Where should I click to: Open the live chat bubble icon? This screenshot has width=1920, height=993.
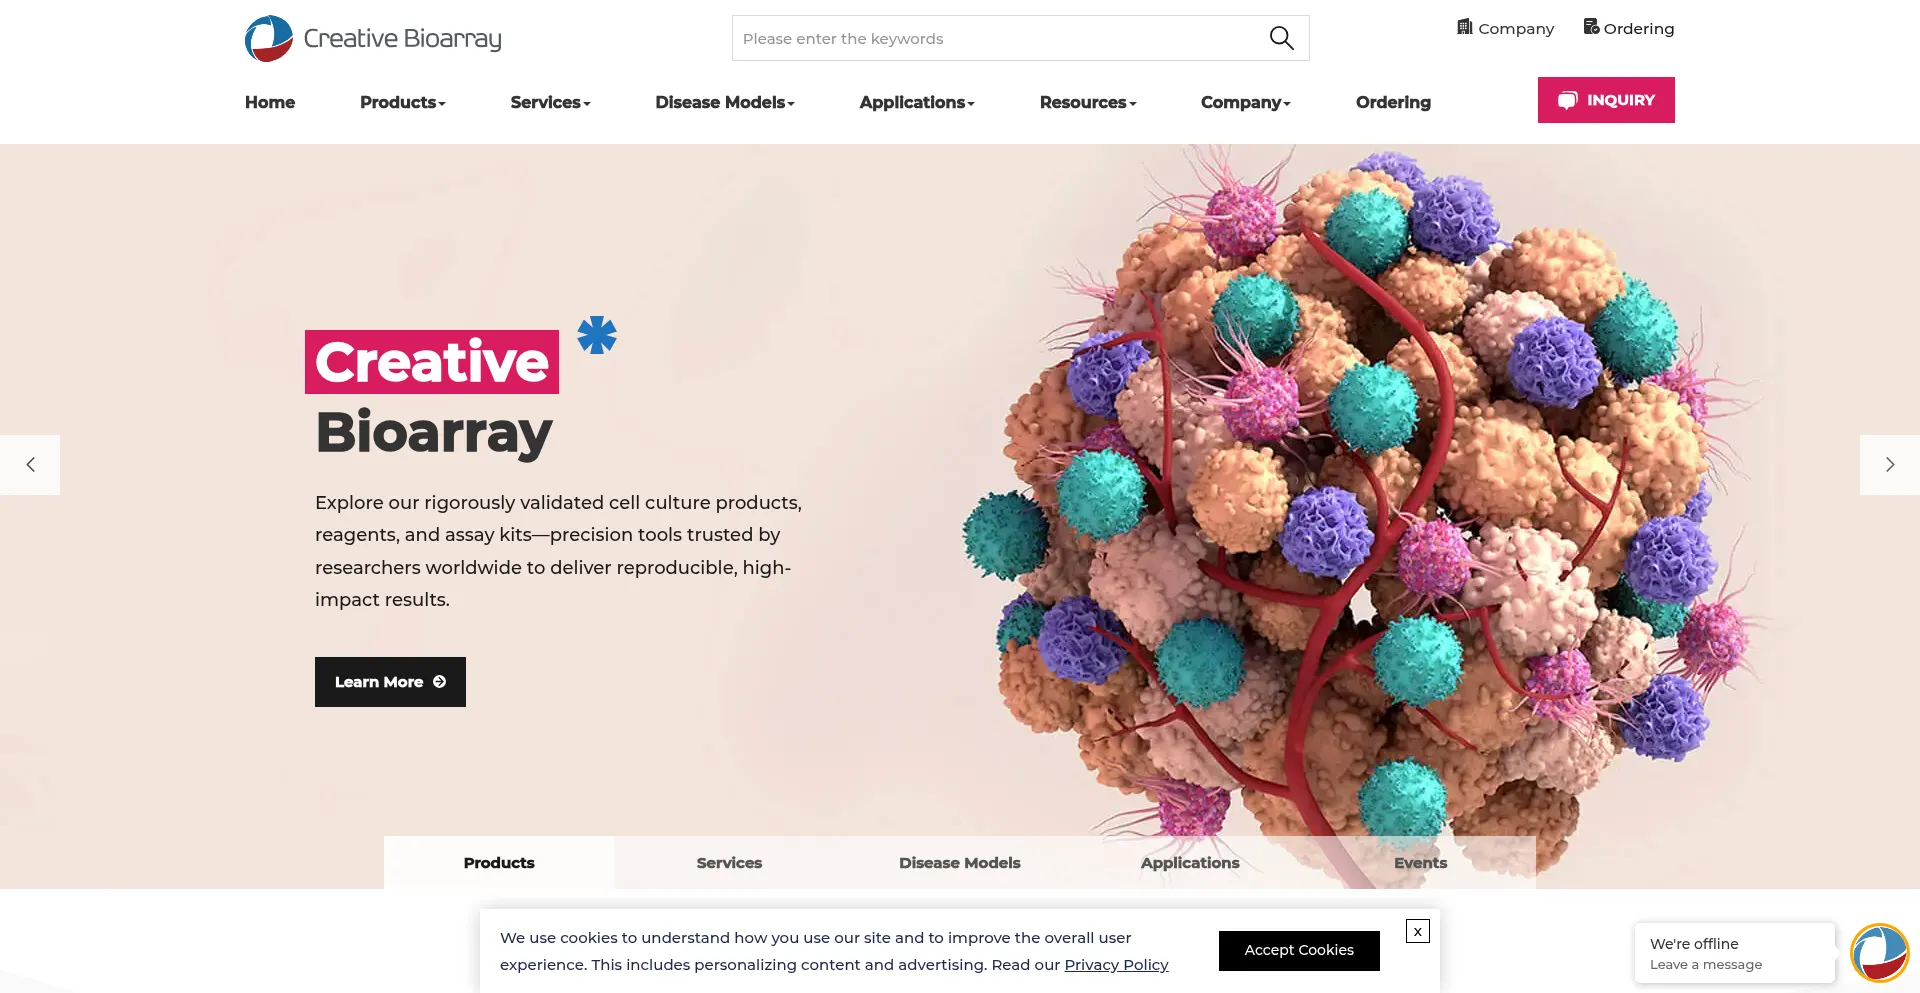[1880, 953]
